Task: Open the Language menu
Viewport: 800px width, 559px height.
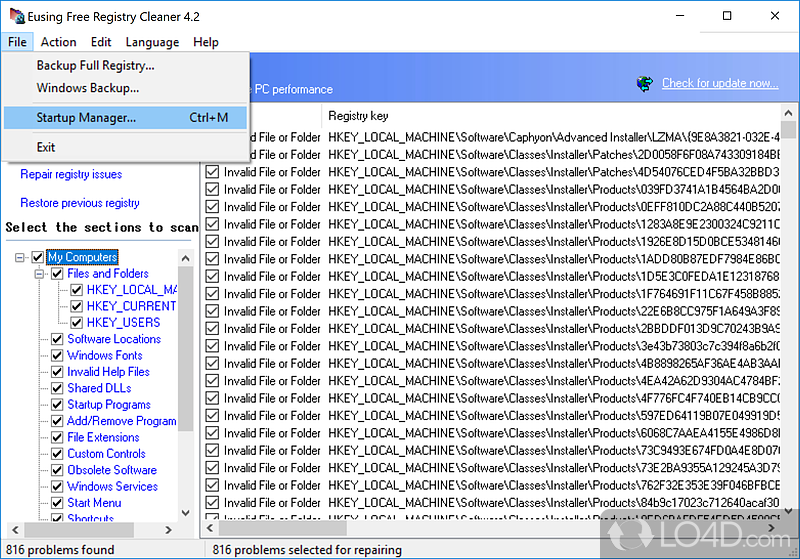Action: (152, 42)
